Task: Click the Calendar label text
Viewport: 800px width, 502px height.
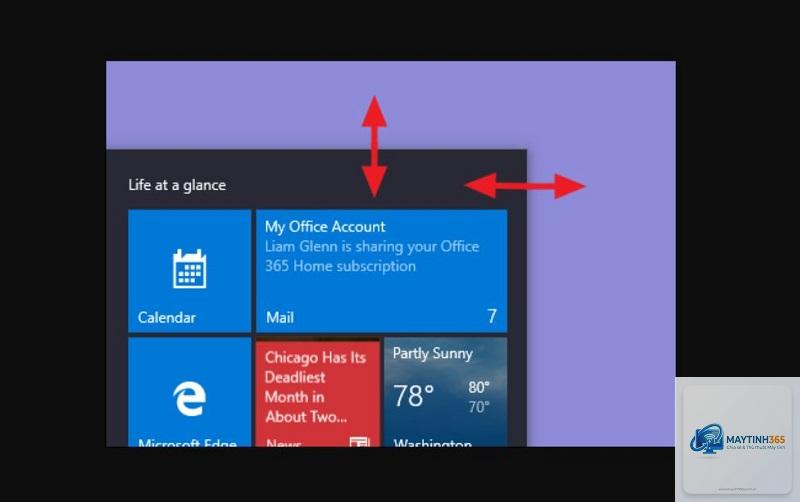Action: [x=166, y=317]
